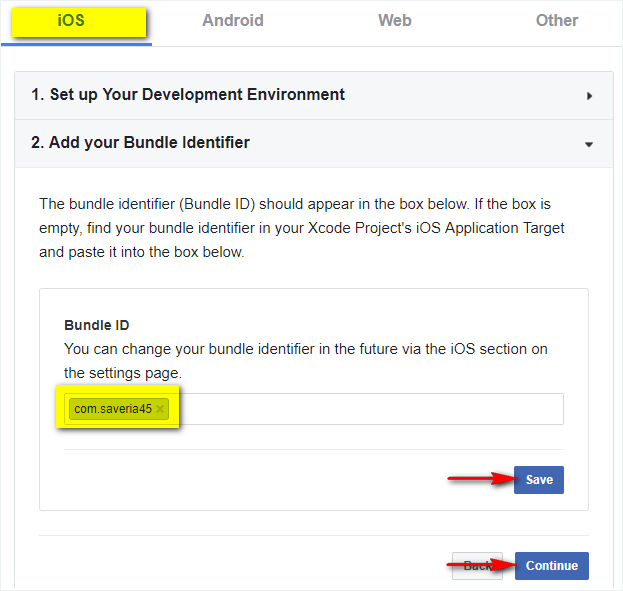Click the section 1 header title text

(x=188, y=95)
